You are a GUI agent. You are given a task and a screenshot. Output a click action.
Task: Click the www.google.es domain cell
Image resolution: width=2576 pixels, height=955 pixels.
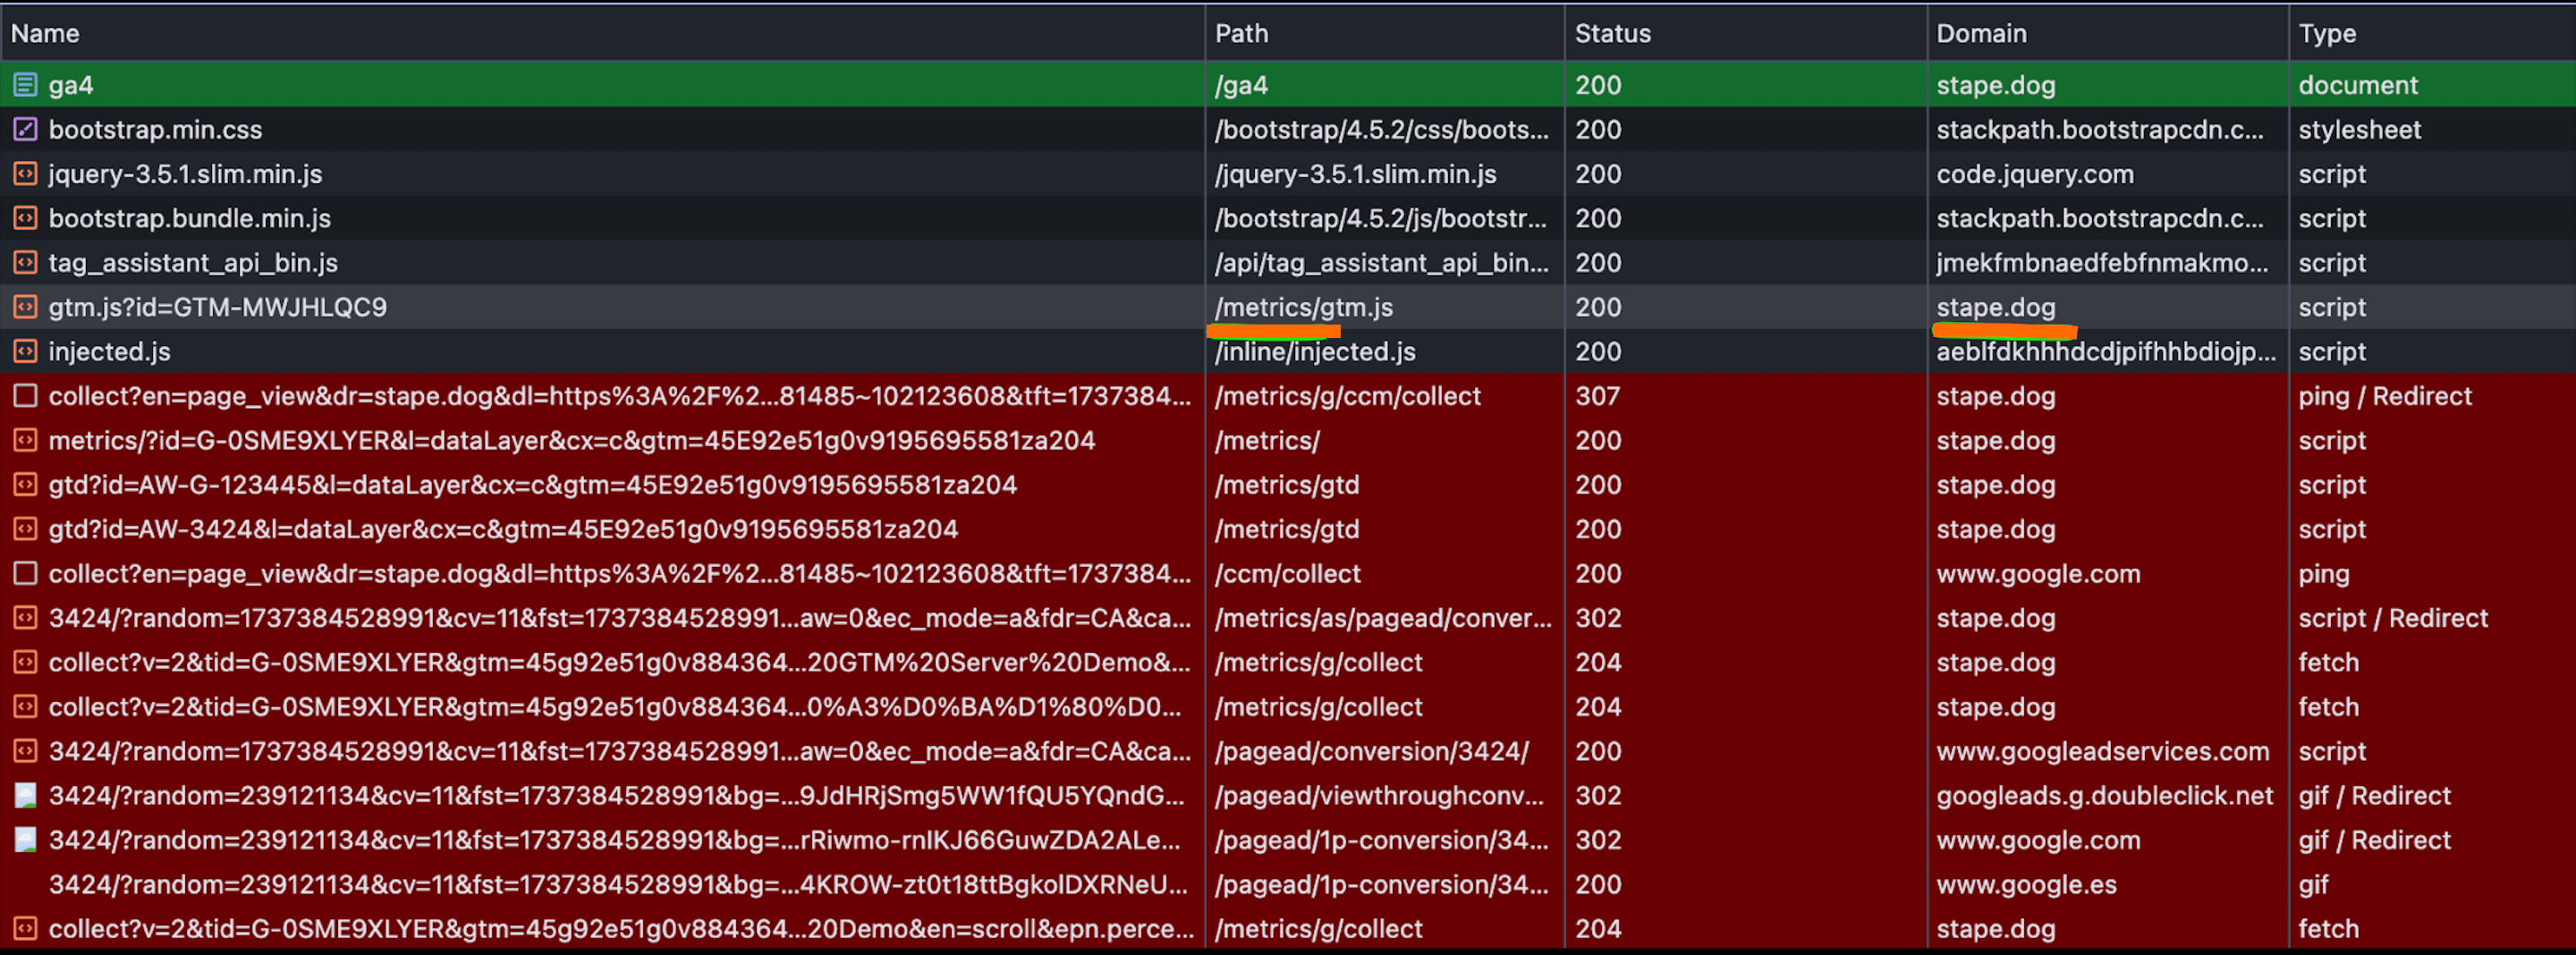click(x=2026, y=884)
